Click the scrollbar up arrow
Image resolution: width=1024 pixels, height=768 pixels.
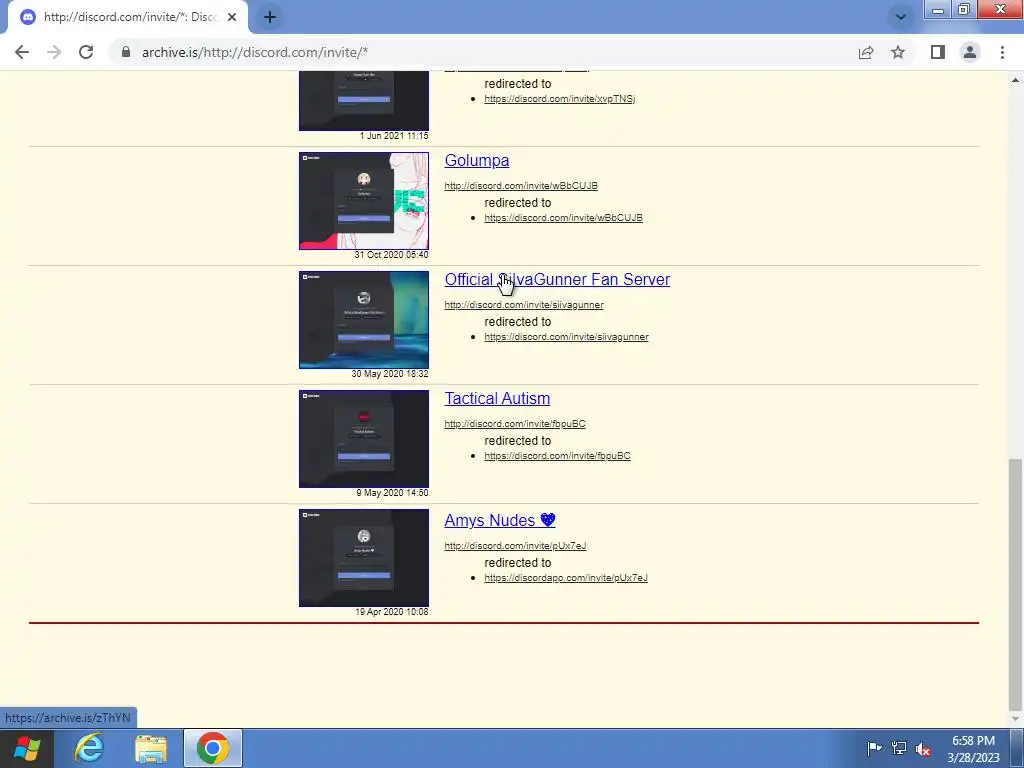(x=1014, y=80)
